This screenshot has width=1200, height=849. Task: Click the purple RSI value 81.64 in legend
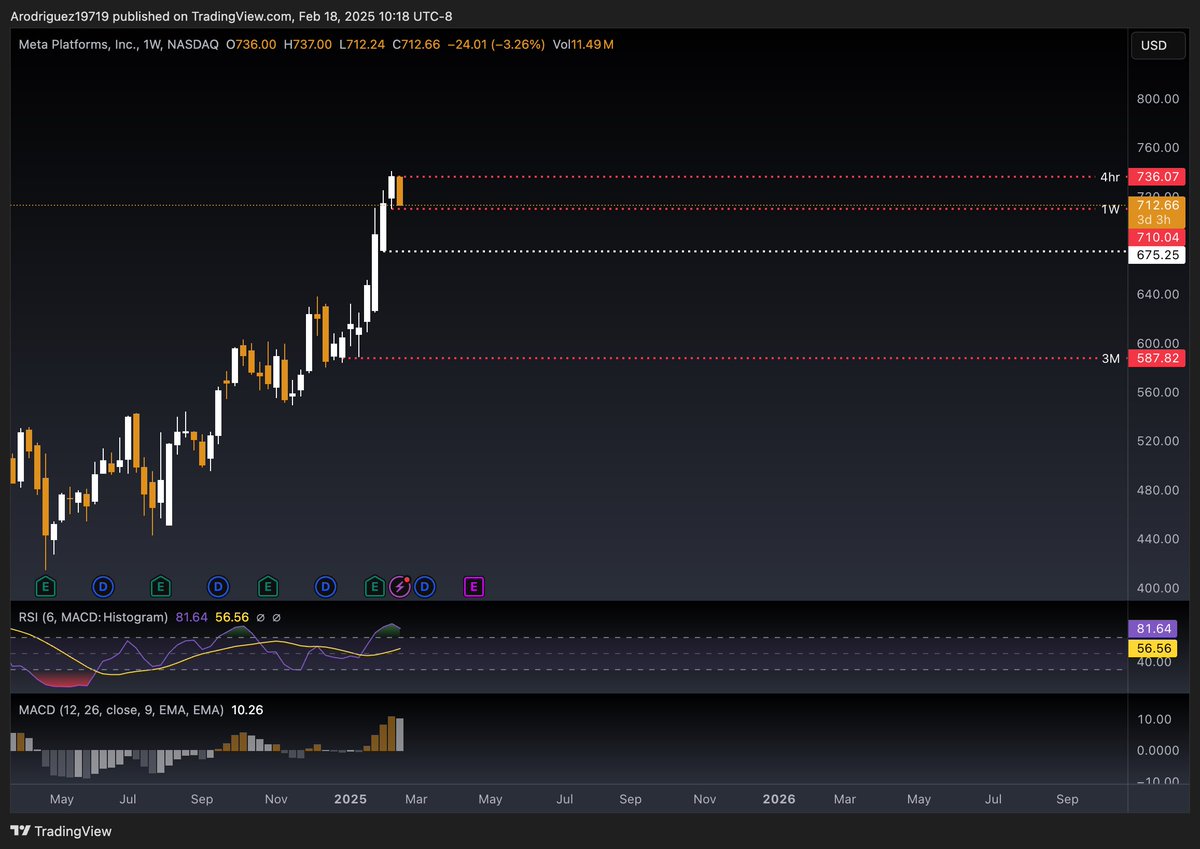[x=192, y=618]
